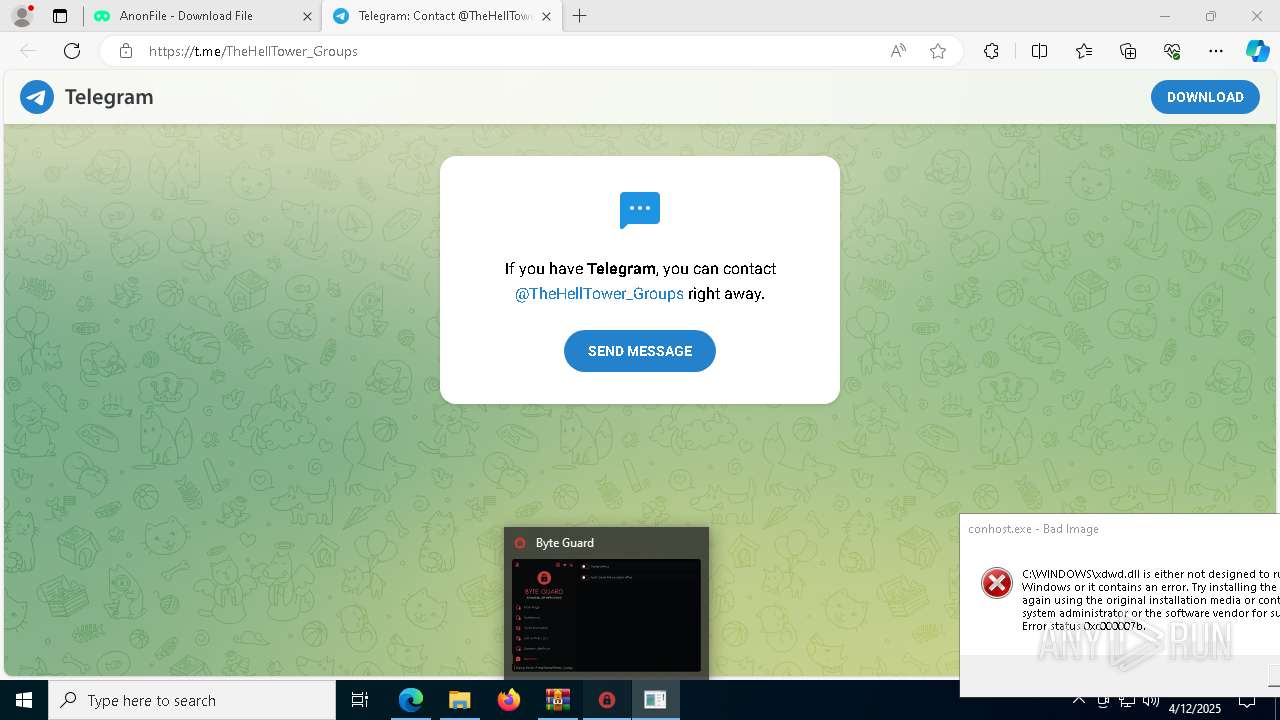Click the DOWNLOAD button
Screen dimensions: 1280x720
click(1205, 97)
